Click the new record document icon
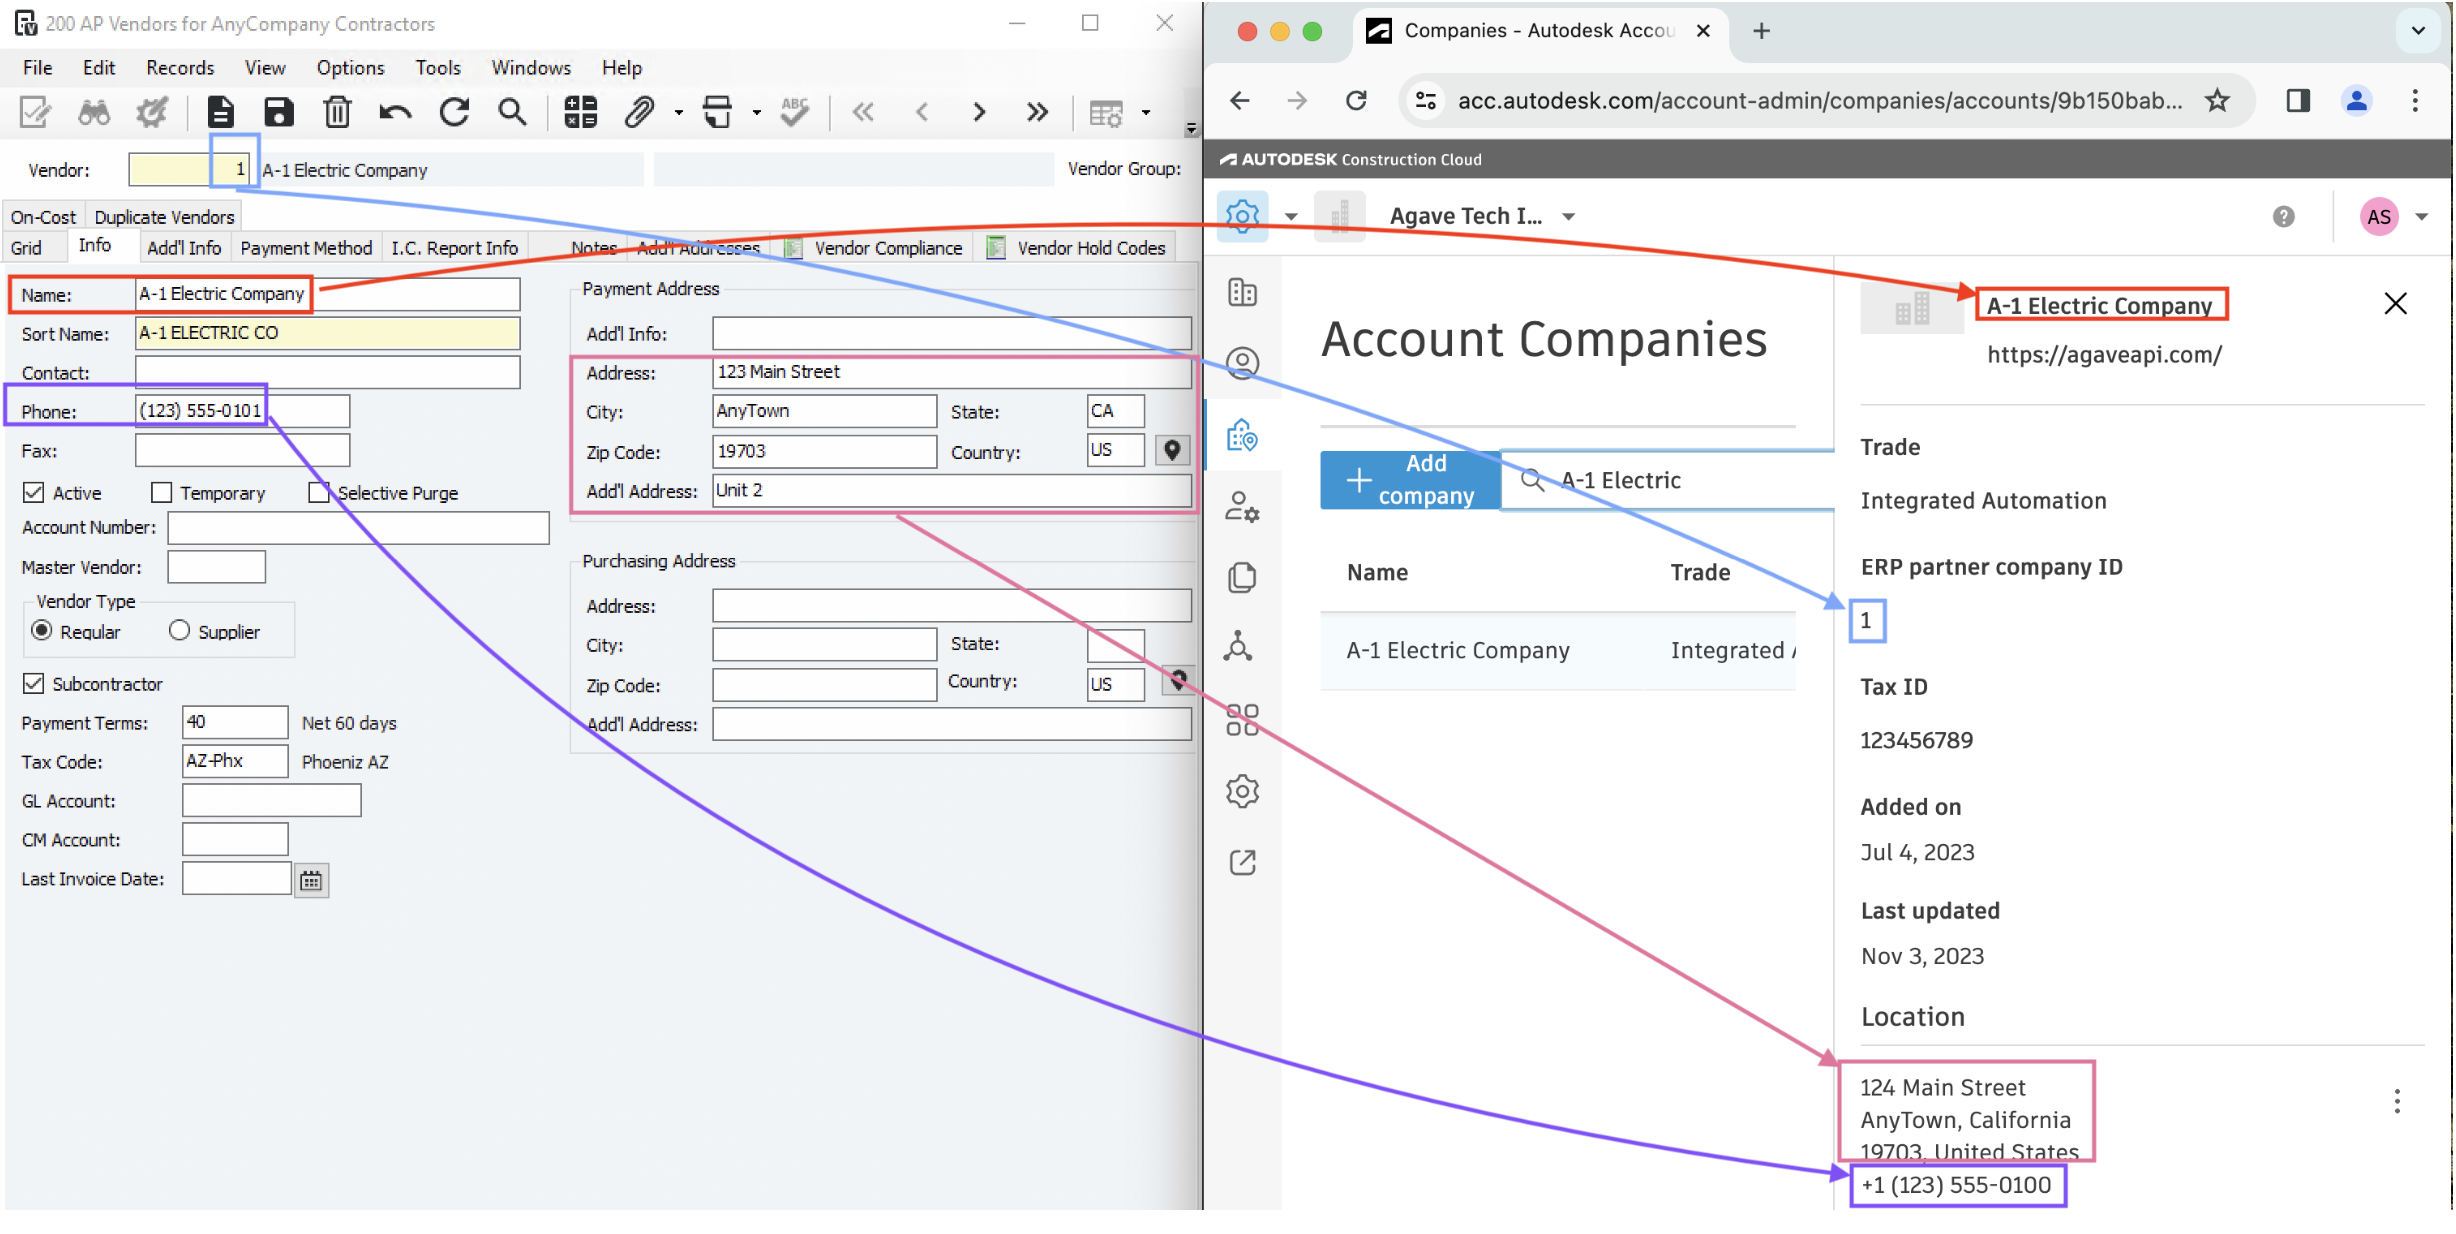 pos(220,112)
